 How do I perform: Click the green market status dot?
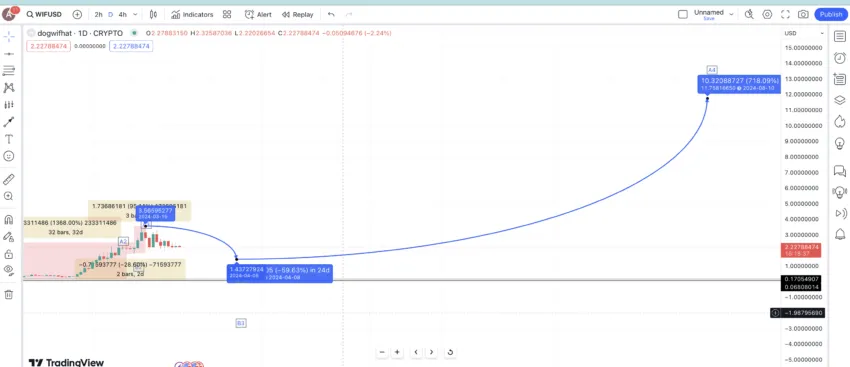click(134, 33)
